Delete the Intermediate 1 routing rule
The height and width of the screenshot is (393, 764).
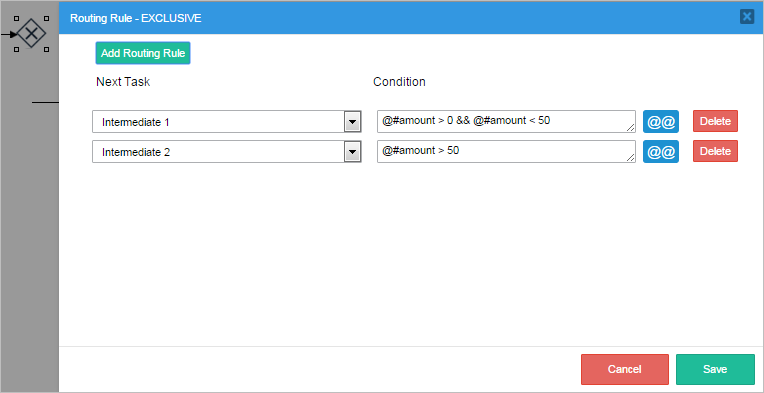point(715,121)
